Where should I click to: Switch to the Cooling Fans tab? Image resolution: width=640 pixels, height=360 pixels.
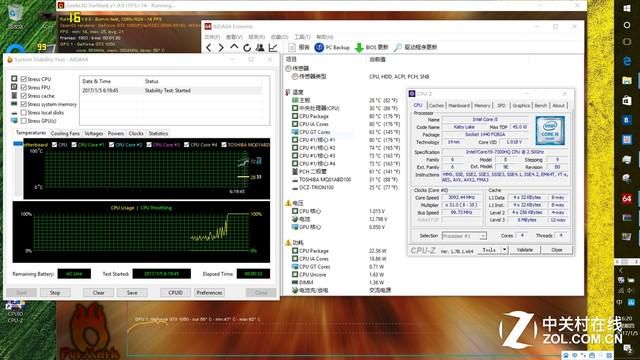tap(65, 133)
